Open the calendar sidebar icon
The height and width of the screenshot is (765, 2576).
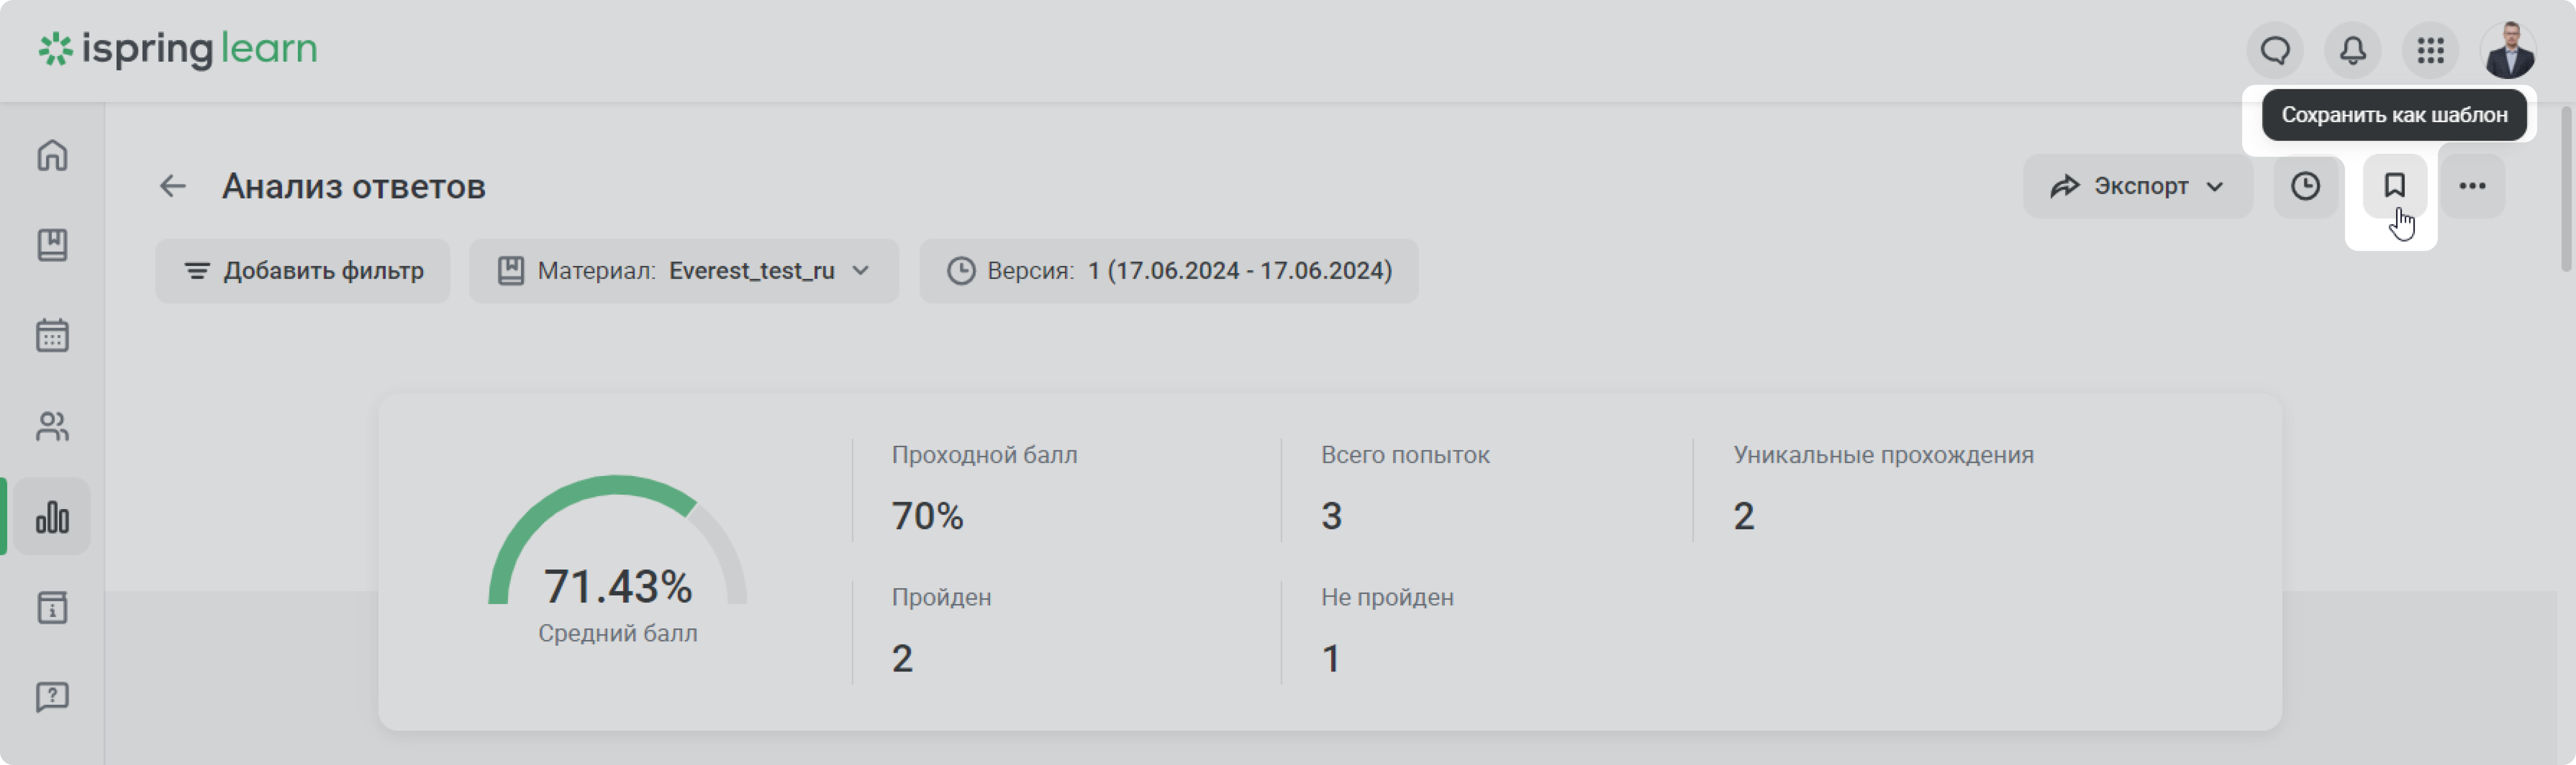tap(52, 335)
